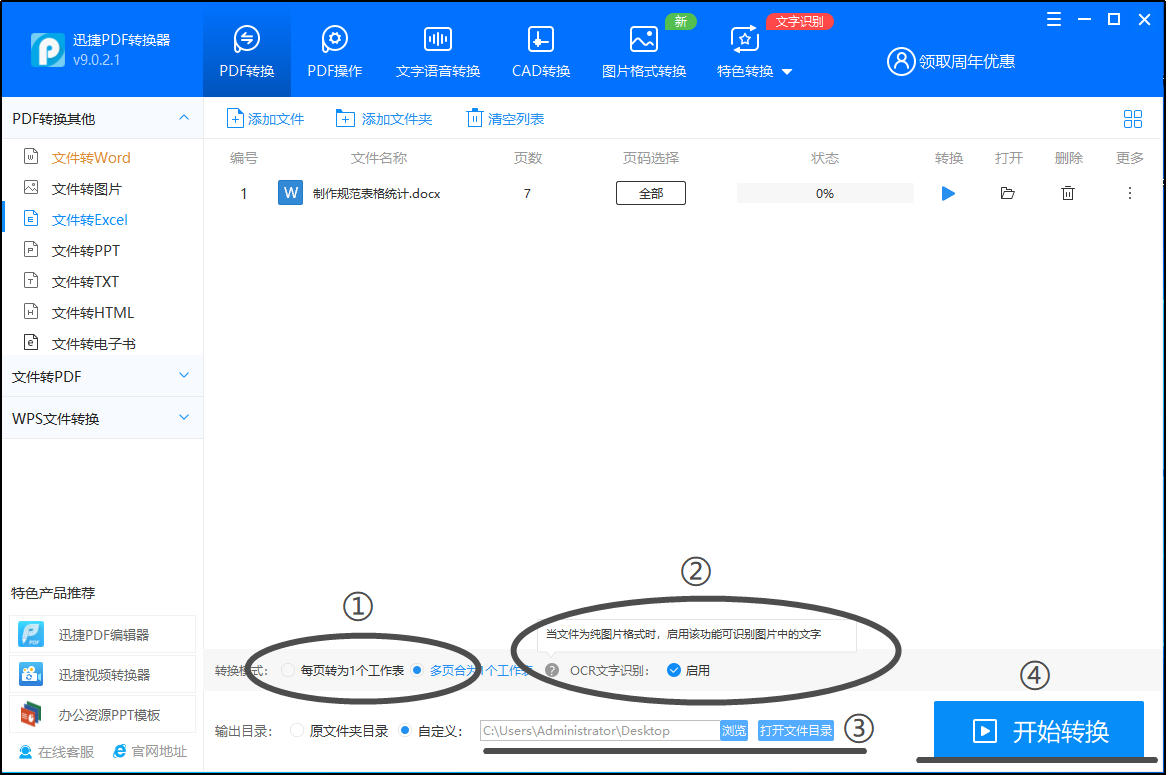Delete the file with trash icon

tap(1067, 193)
